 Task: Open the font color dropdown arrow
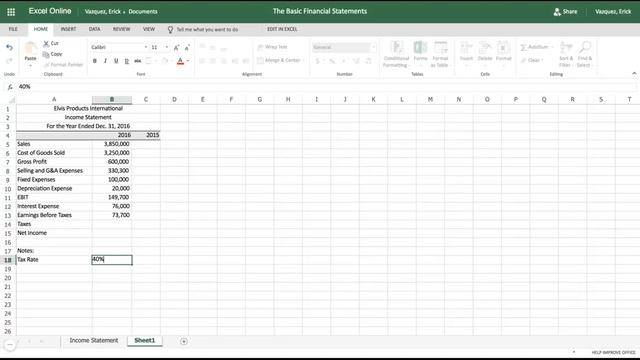pyautogui.click(x=188, y=61)
